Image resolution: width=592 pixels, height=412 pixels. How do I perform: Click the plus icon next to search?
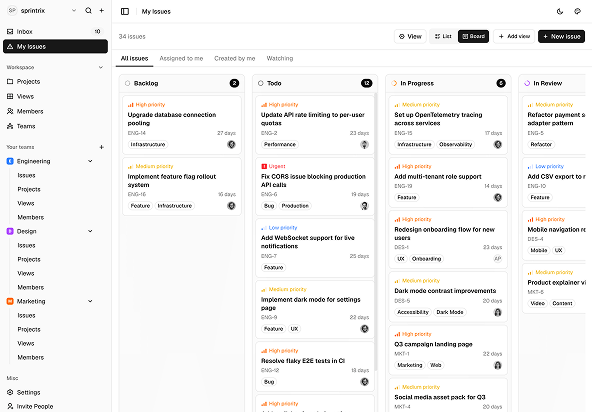(x=102, y=11)
